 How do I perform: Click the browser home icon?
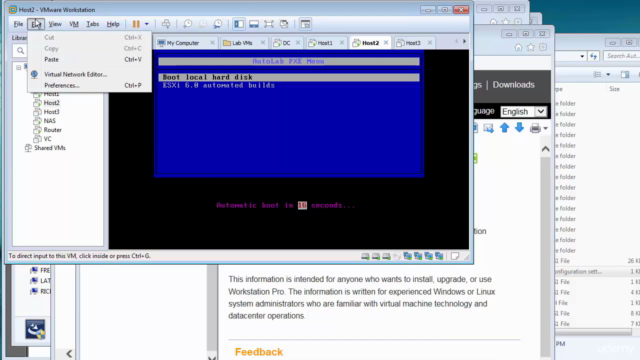pos(518,47)
